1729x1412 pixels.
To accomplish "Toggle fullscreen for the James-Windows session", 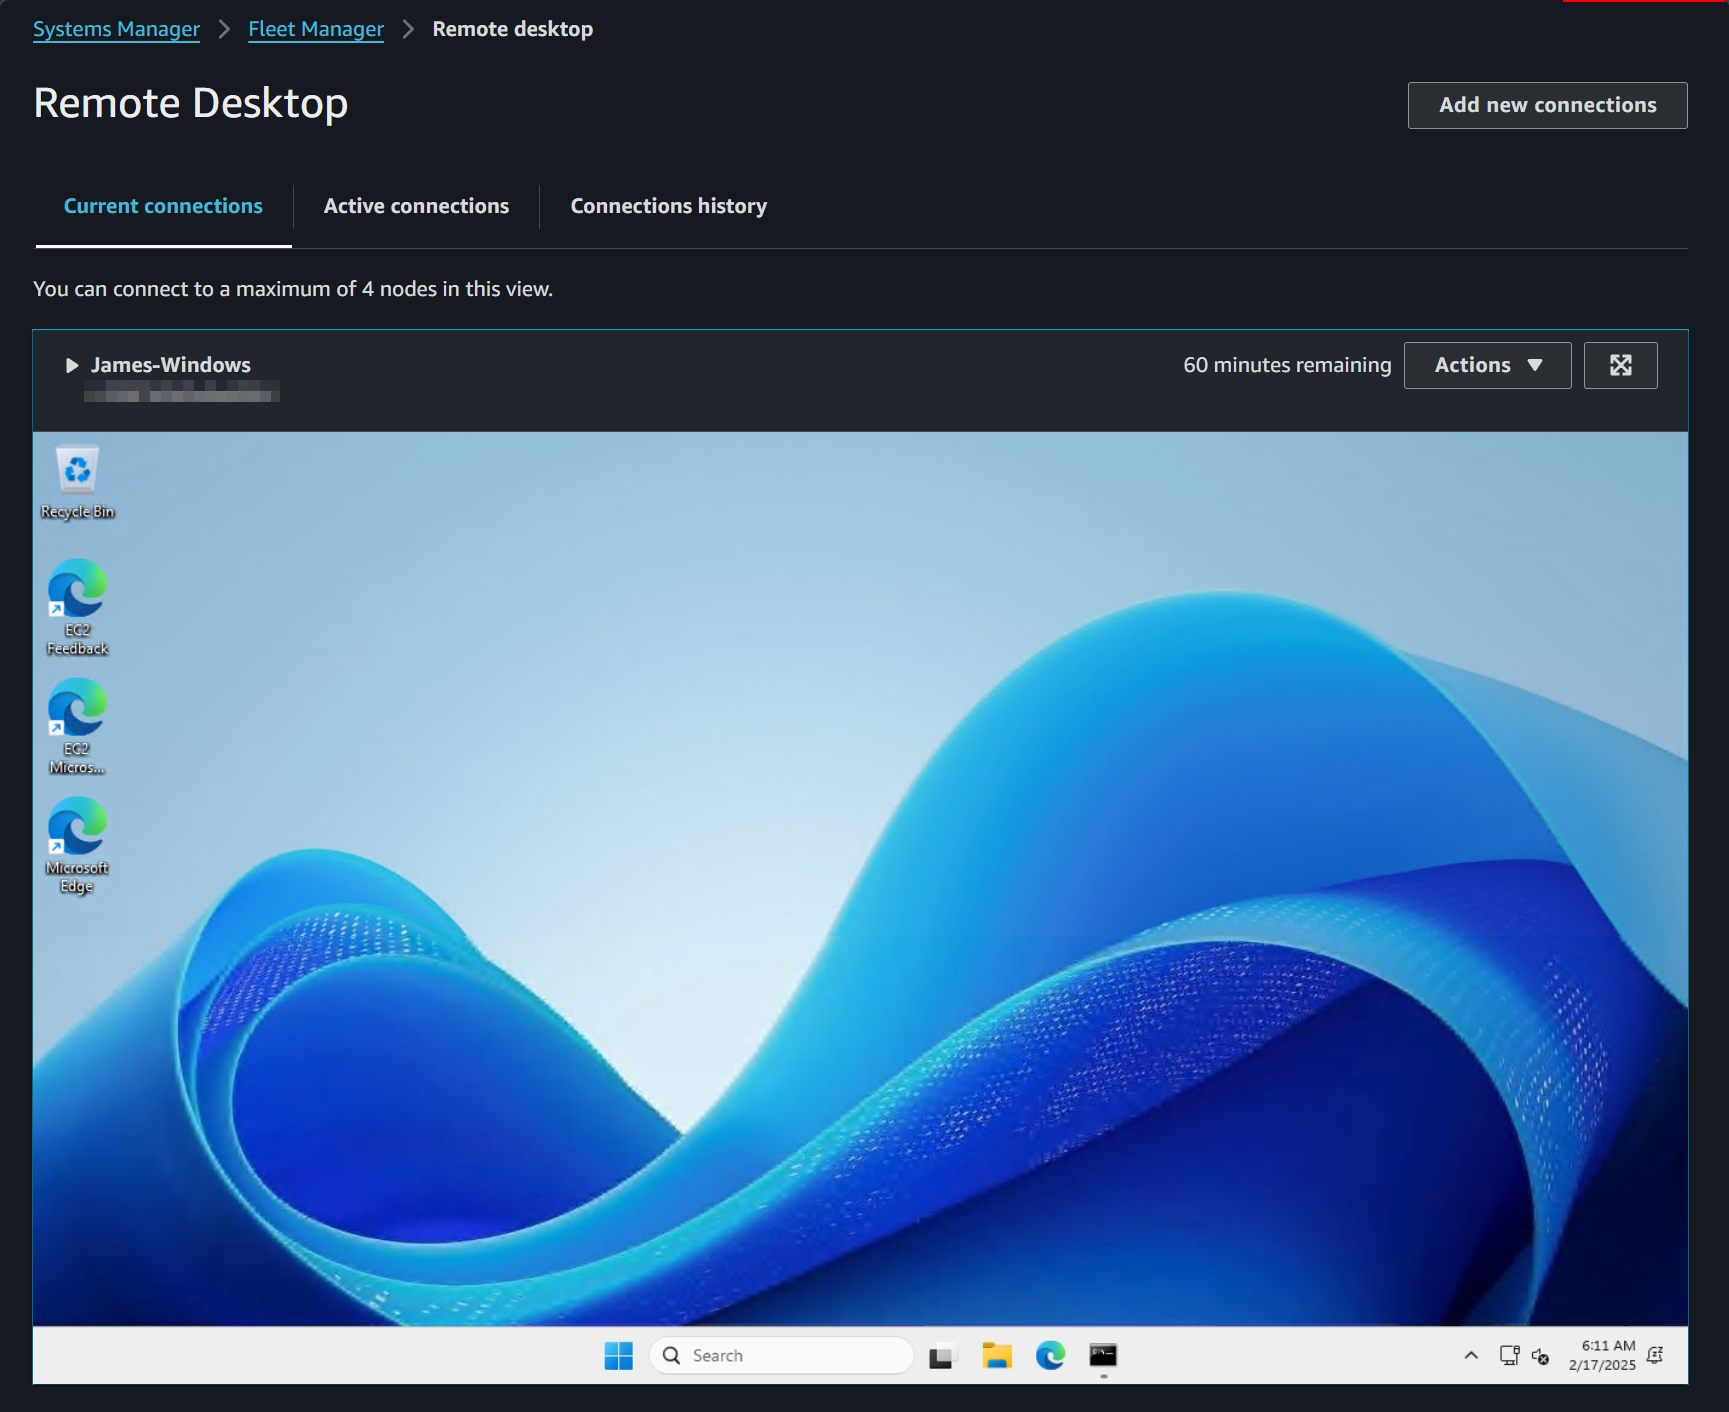I will pos(1620,365).
